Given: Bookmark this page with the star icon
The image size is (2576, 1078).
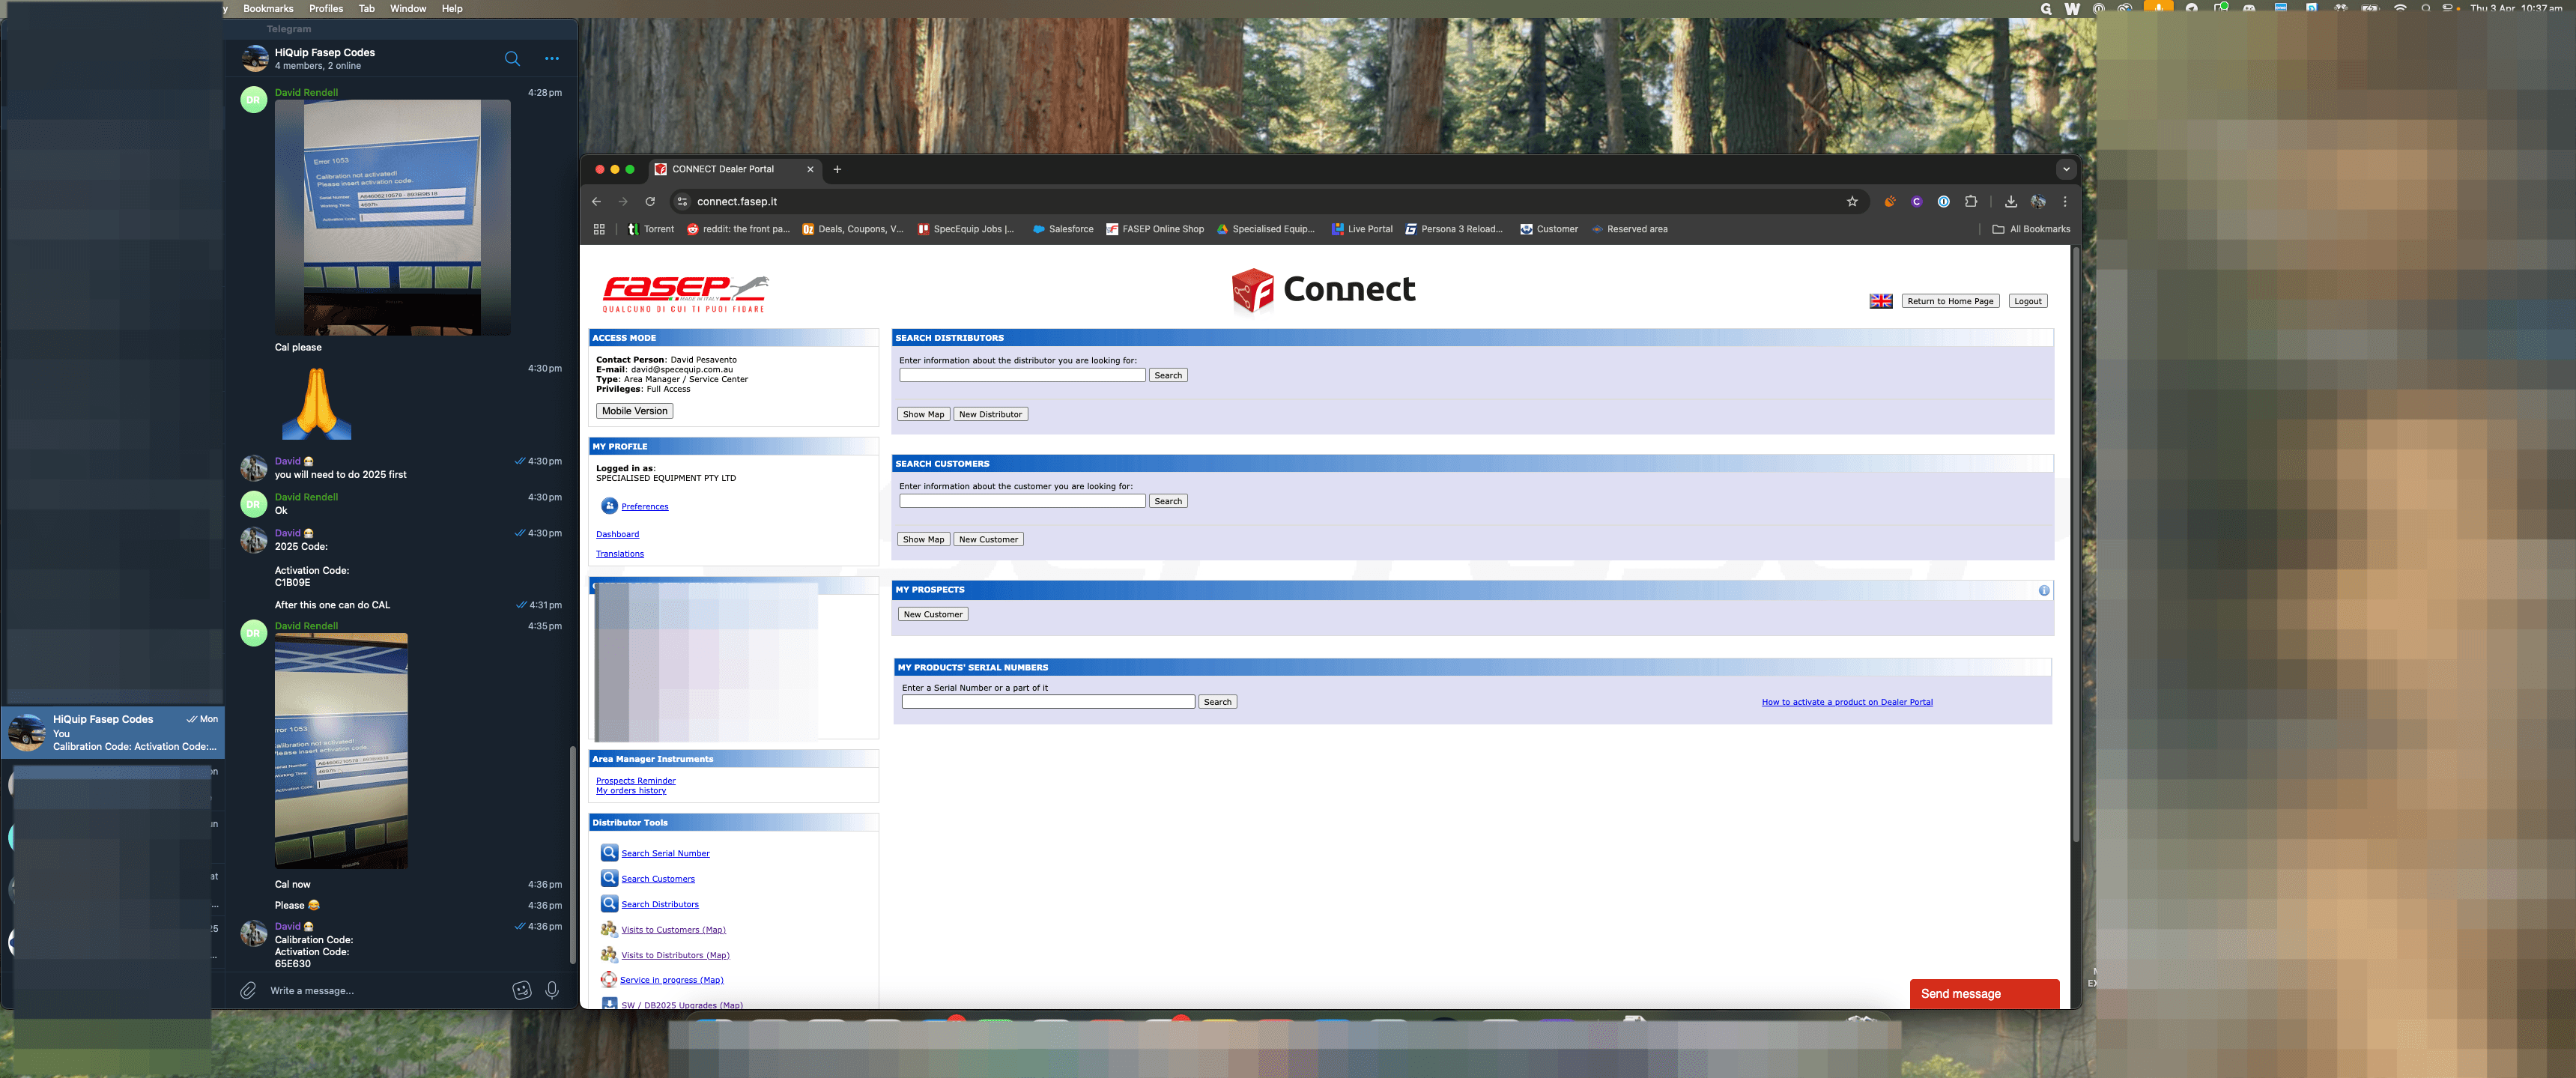Looking at the screenshot, I should click(x=1852, y=201).
